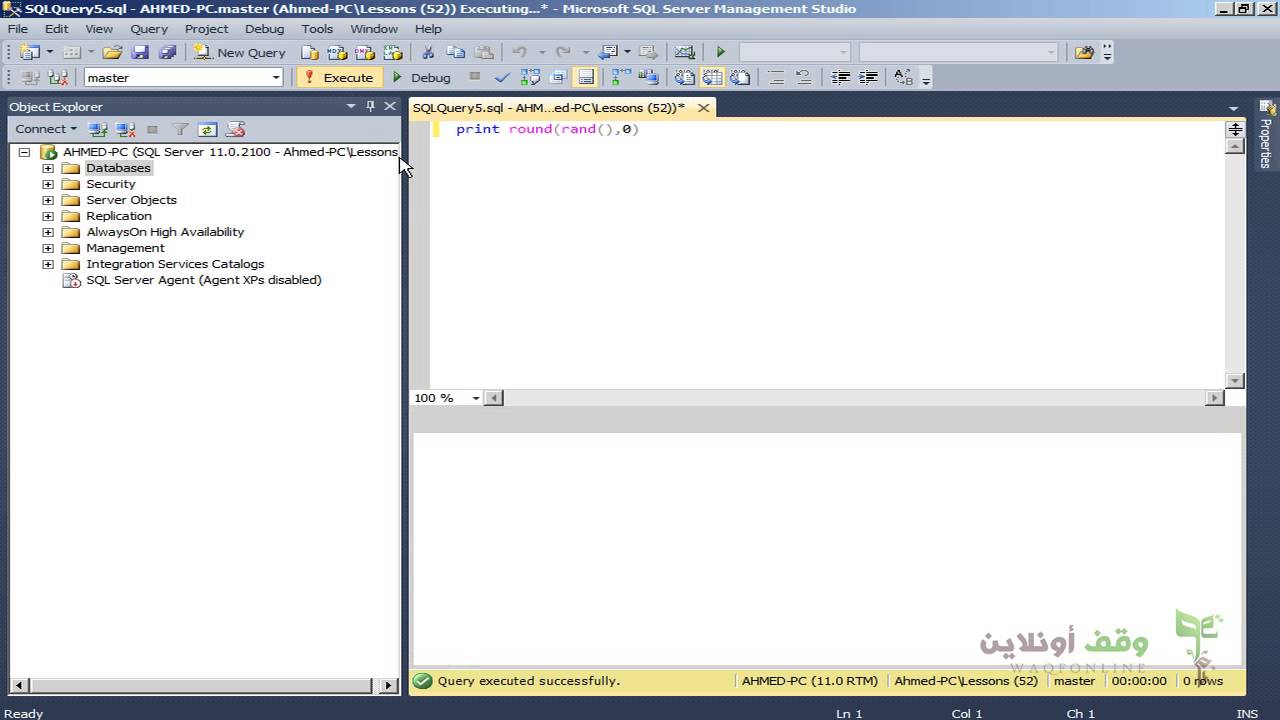This screenshot has height=720, width=1280.
Task: Expand the Server Objects folder
Action: click(47, 200)
